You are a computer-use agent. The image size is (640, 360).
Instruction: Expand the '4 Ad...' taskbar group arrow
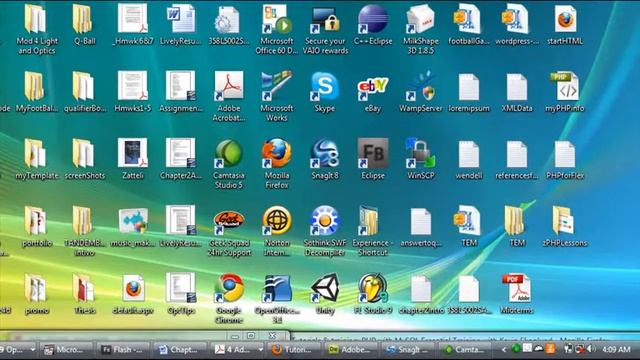click(x=260, y=350)
